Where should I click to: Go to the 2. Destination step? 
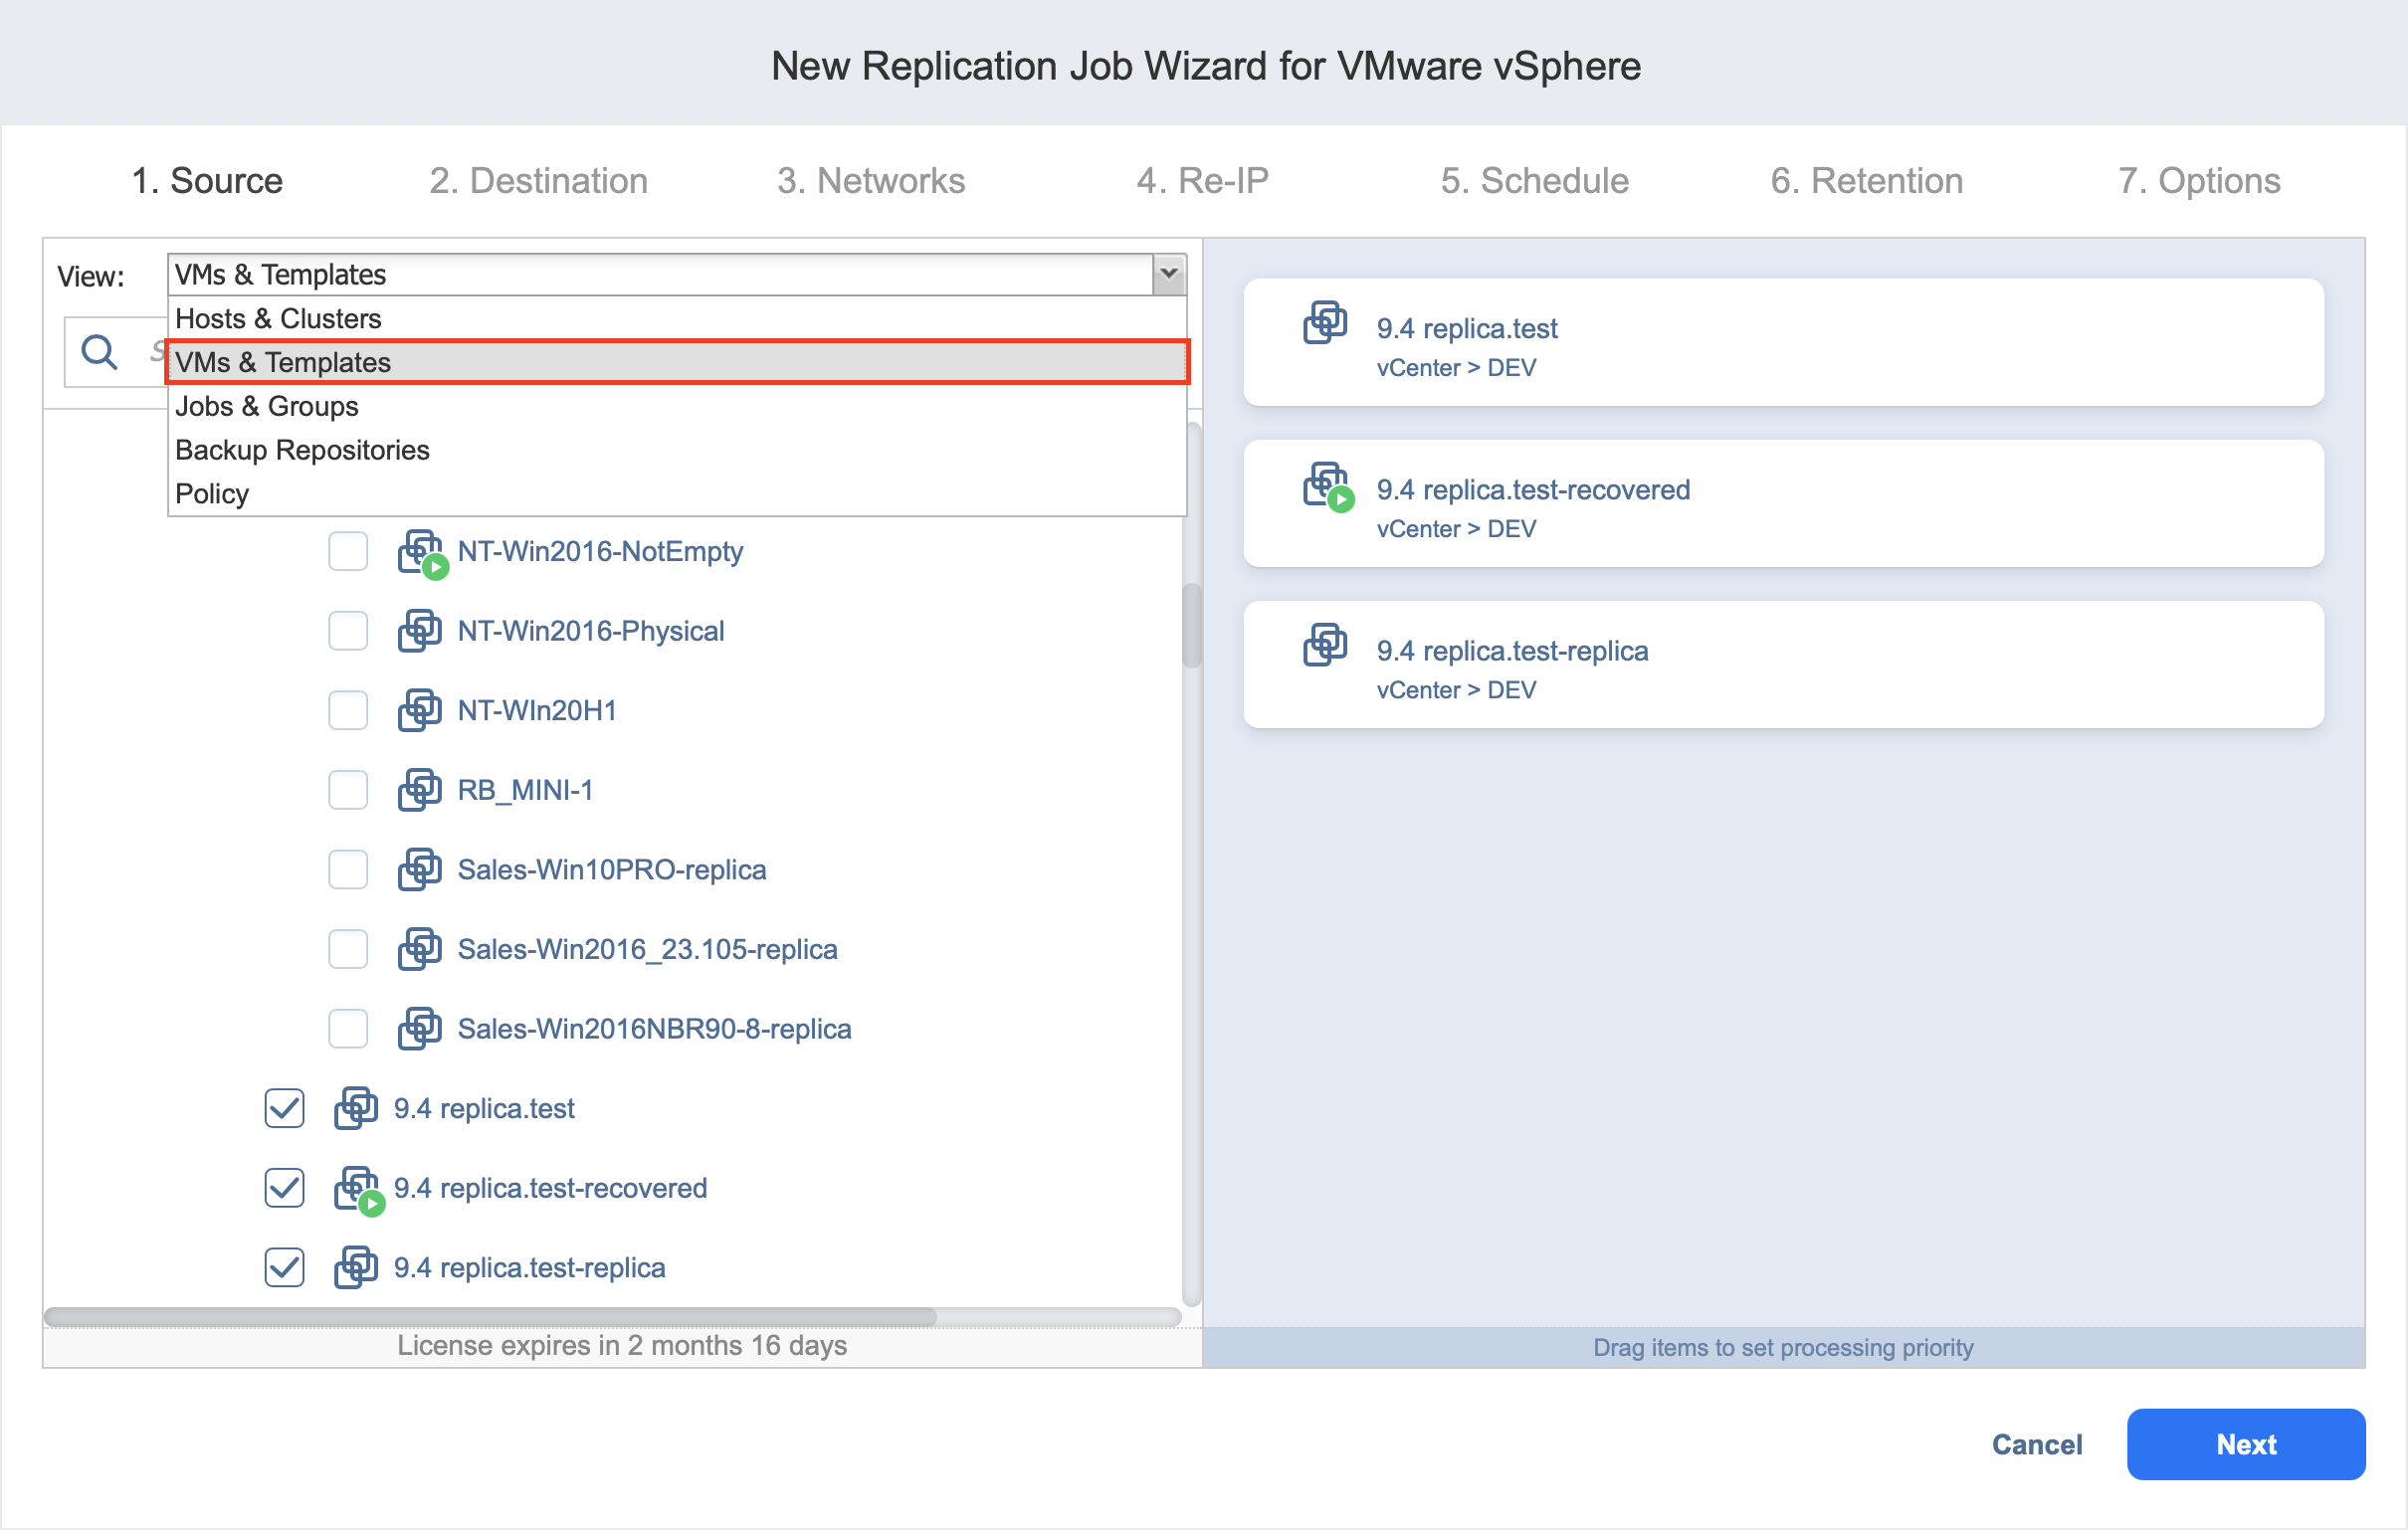pyautogui.click(x=538, y=181)
